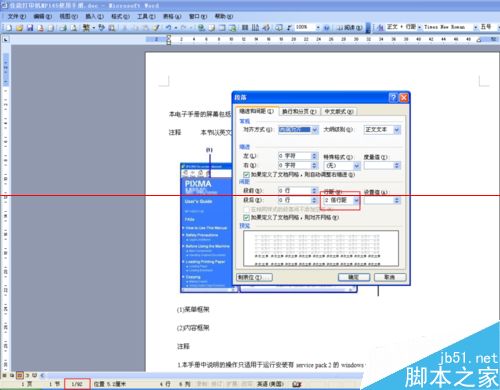Open the Times New Roman font dropdown

(x=476, y=27)
